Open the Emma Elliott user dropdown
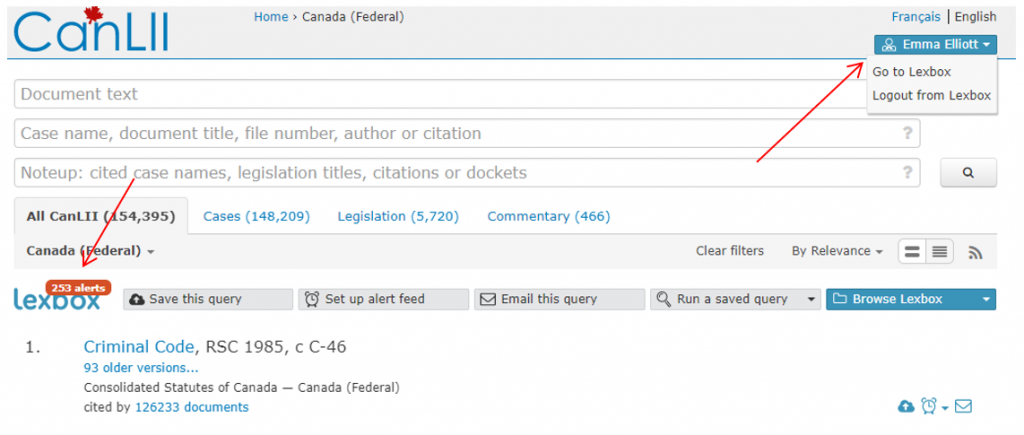 pos(935,45)
